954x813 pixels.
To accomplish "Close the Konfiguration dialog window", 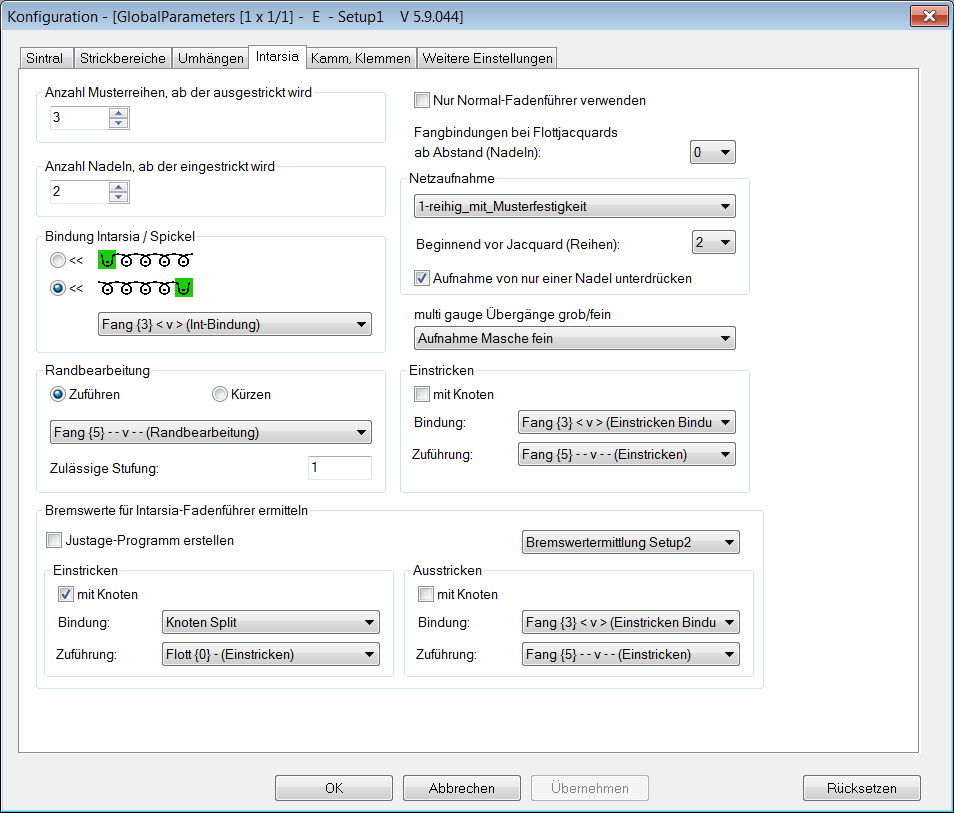I will coord(928,17).
